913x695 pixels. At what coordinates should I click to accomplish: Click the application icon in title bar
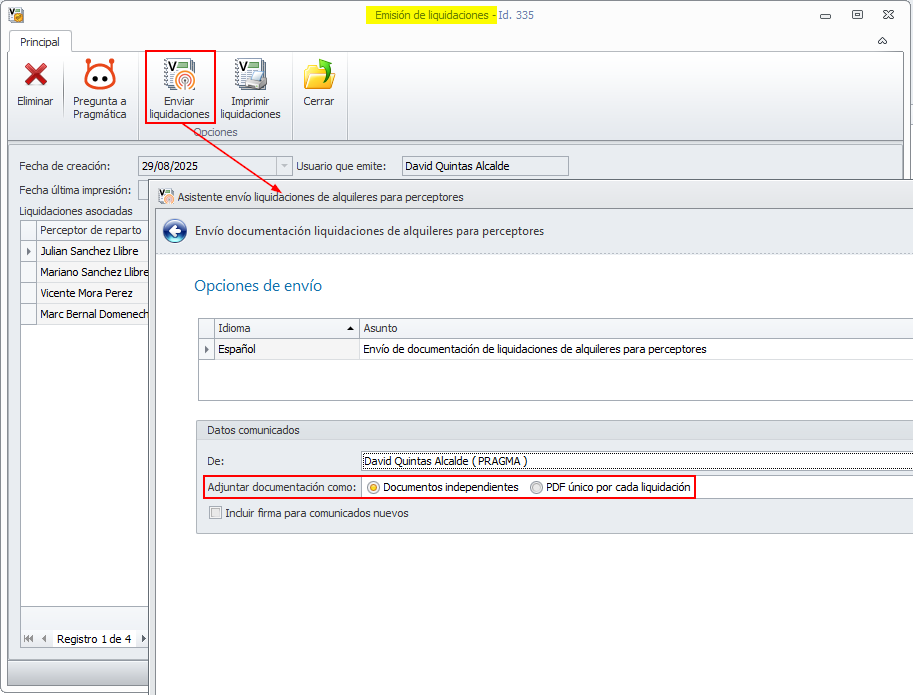(16, 15)
